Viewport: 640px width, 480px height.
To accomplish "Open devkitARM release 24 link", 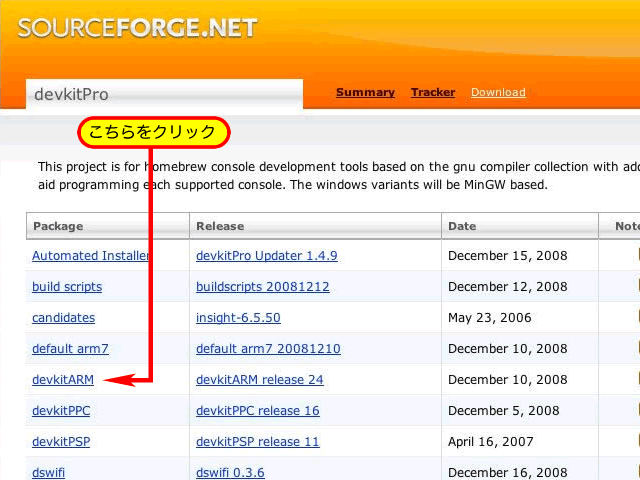I will click(x=260, y=380).
